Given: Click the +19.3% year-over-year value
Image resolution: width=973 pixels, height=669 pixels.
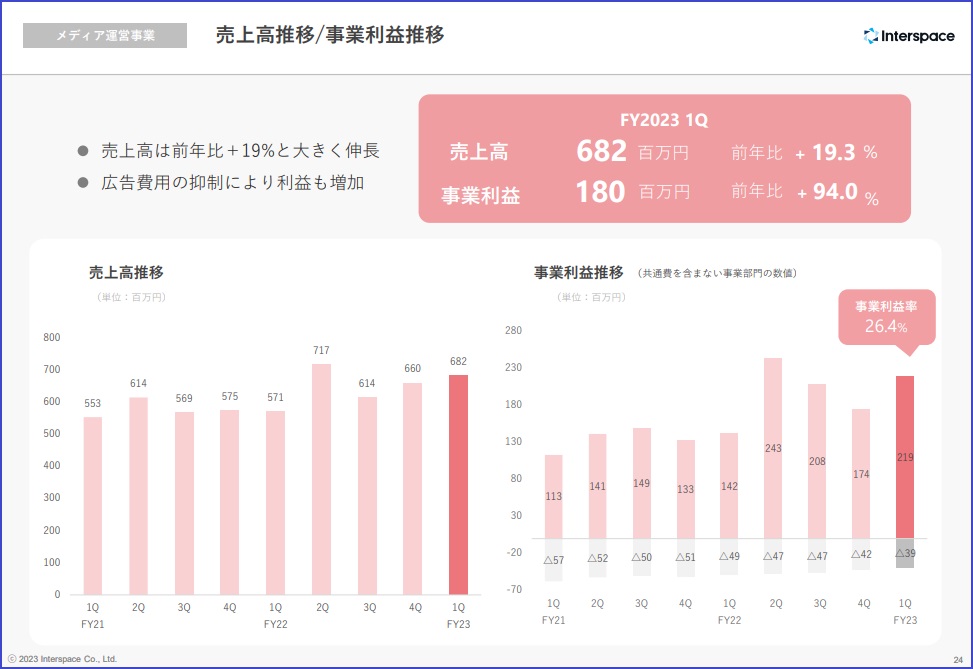Looking at the screenshot, I should 836,152.
